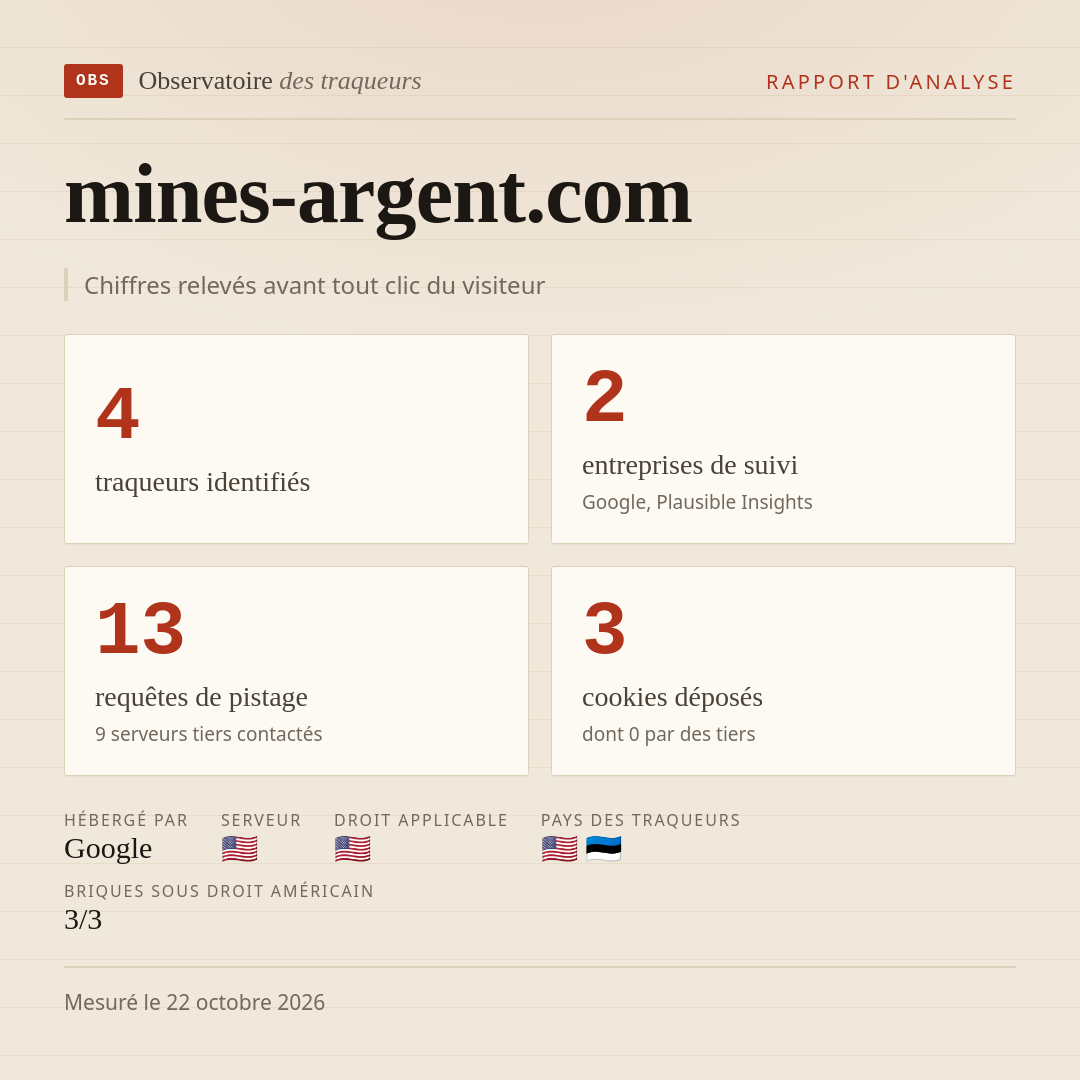Click the requêtes de pistage label
This screenshot has width=1080, height=1080.
coord(201,698)
